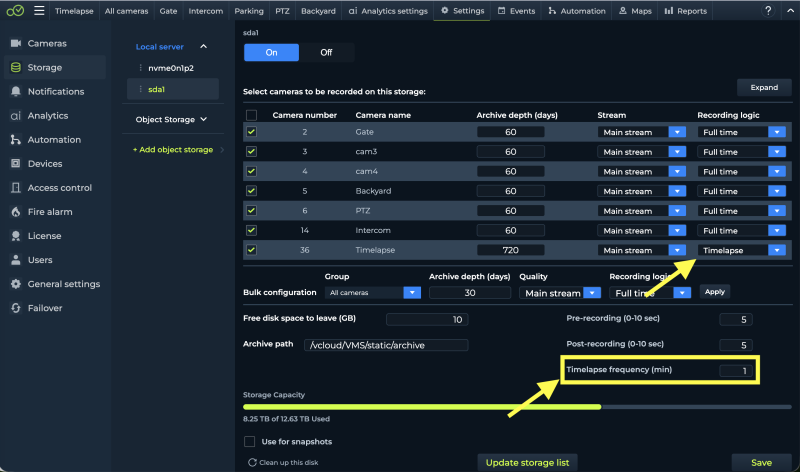800x472 pixels.
Task: Enable the Use for snapshots checkbox
Action: tap(249, 441)
